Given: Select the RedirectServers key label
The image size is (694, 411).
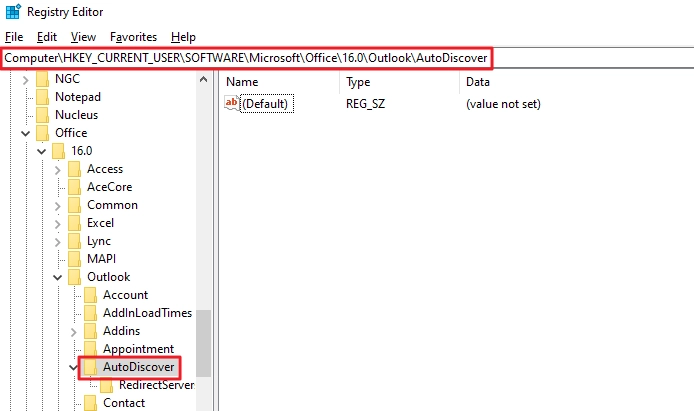Looking at the screenshot, I should pos(157,385).
